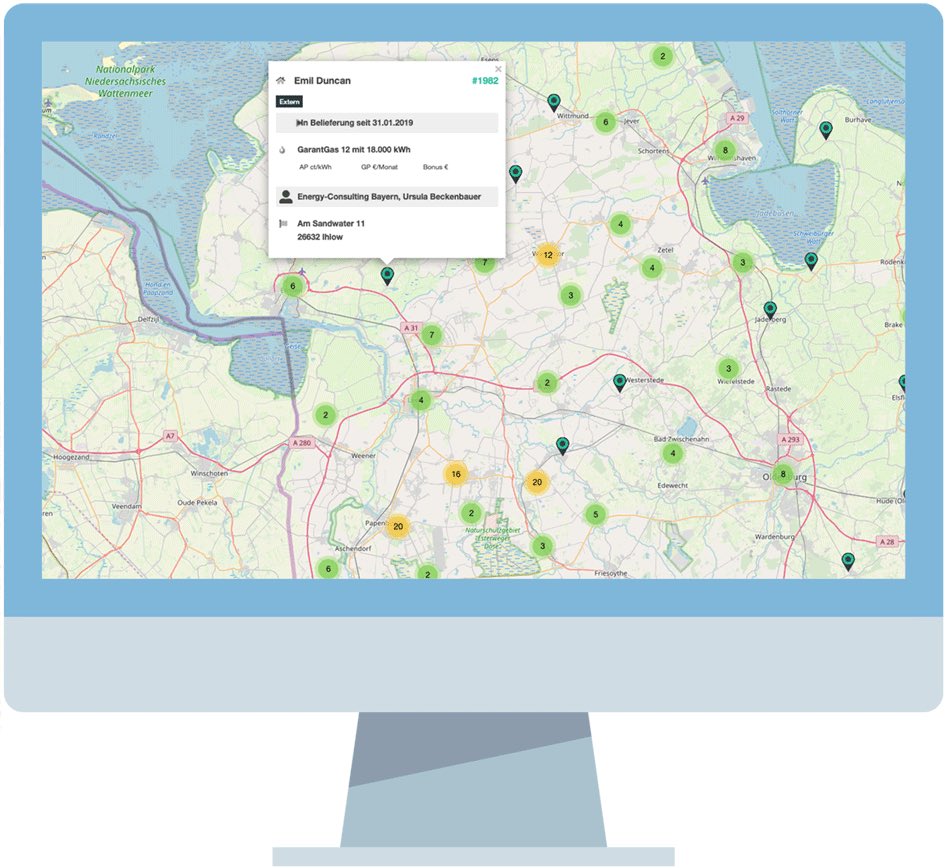Expand the yellow cluster marker 12
The width and height of the screenshot is (945, 868).
coord(548,255)
